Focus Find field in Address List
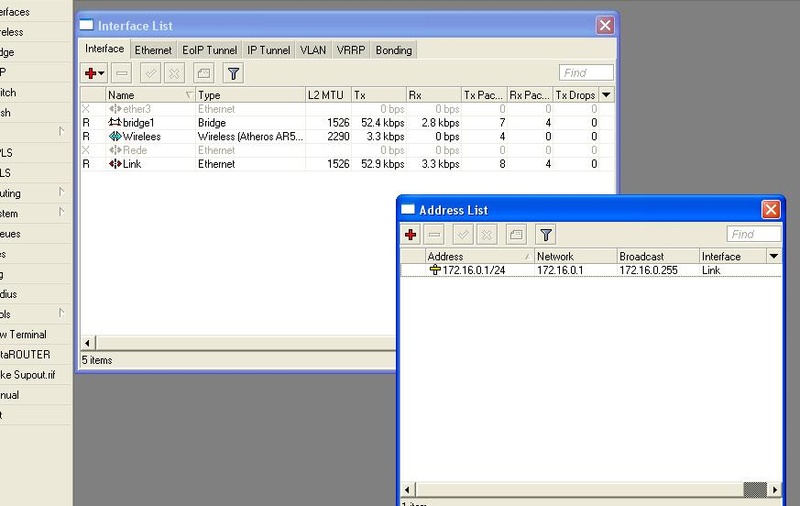This screenshot has width=800, height=506. (754, 234)
